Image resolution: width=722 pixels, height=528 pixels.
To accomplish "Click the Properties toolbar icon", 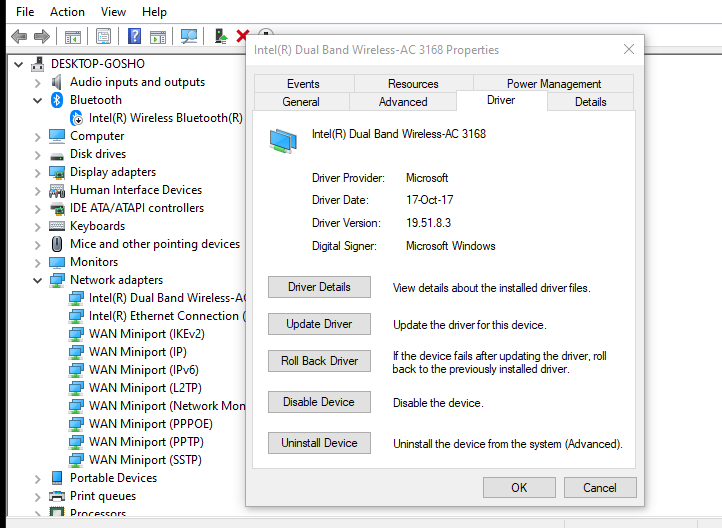I will click(x=104, y=36).
